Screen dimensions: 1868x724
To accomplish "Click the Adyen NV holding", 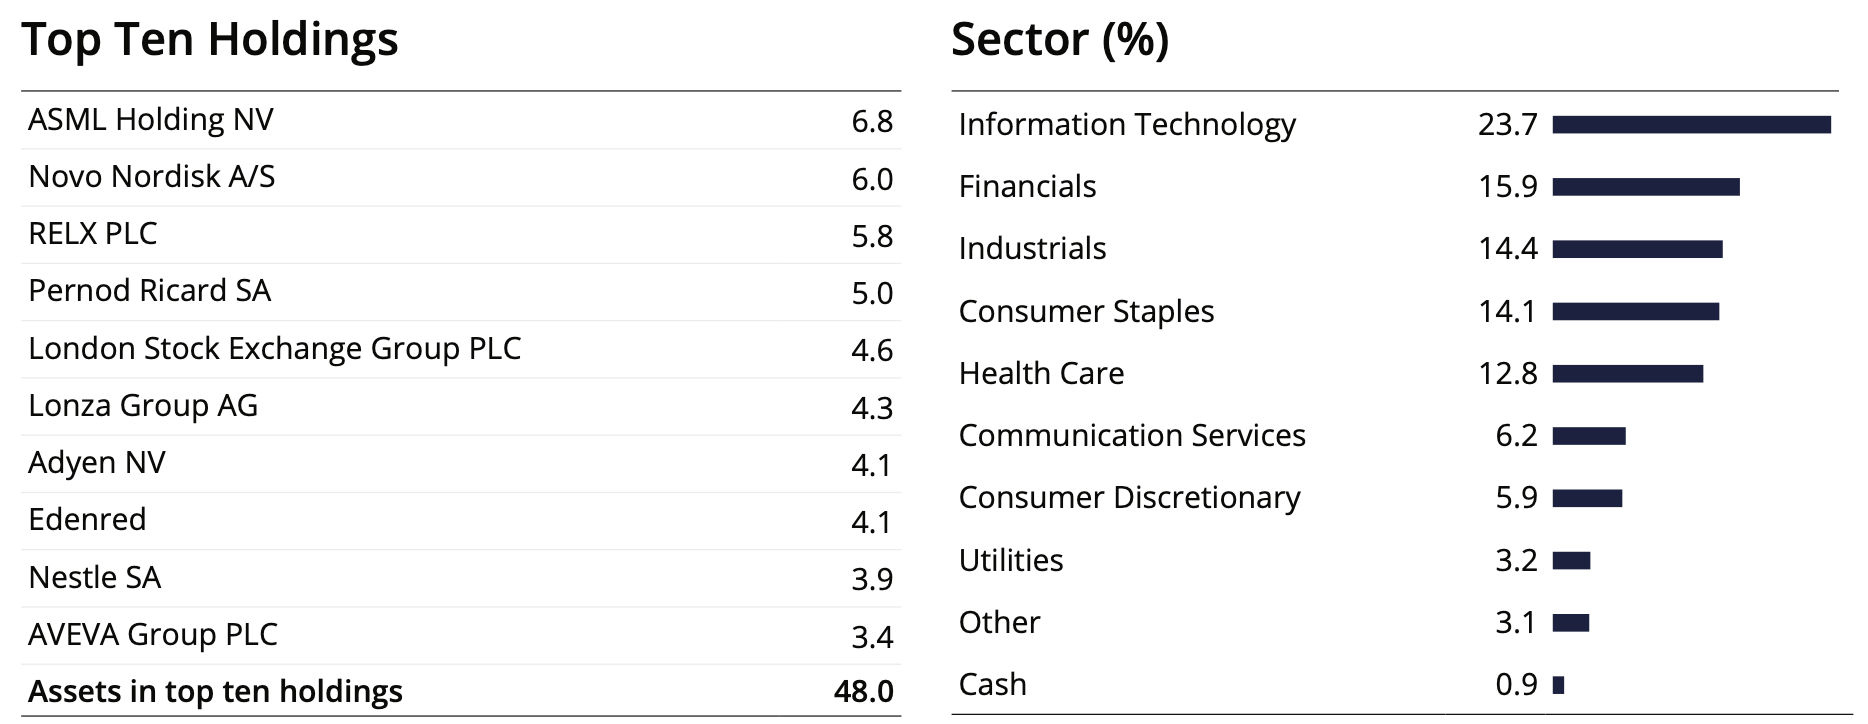I will pyautogui.click(x=97, y=463).
